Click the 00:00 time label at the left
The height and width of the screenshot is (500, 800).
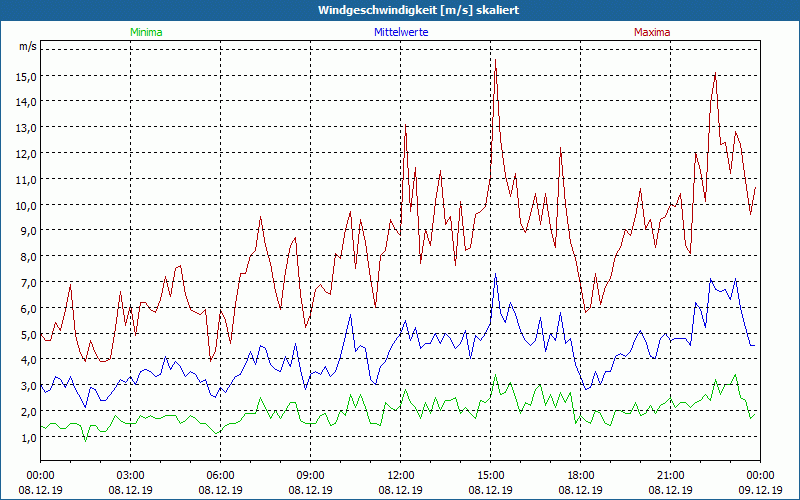pos(40,475)
